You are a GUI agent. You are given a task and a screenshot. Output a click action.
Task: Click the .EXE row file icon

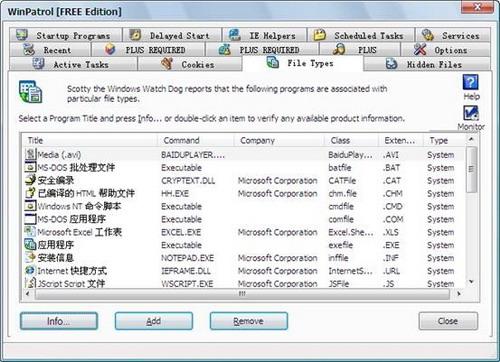(x=31, y=244)
